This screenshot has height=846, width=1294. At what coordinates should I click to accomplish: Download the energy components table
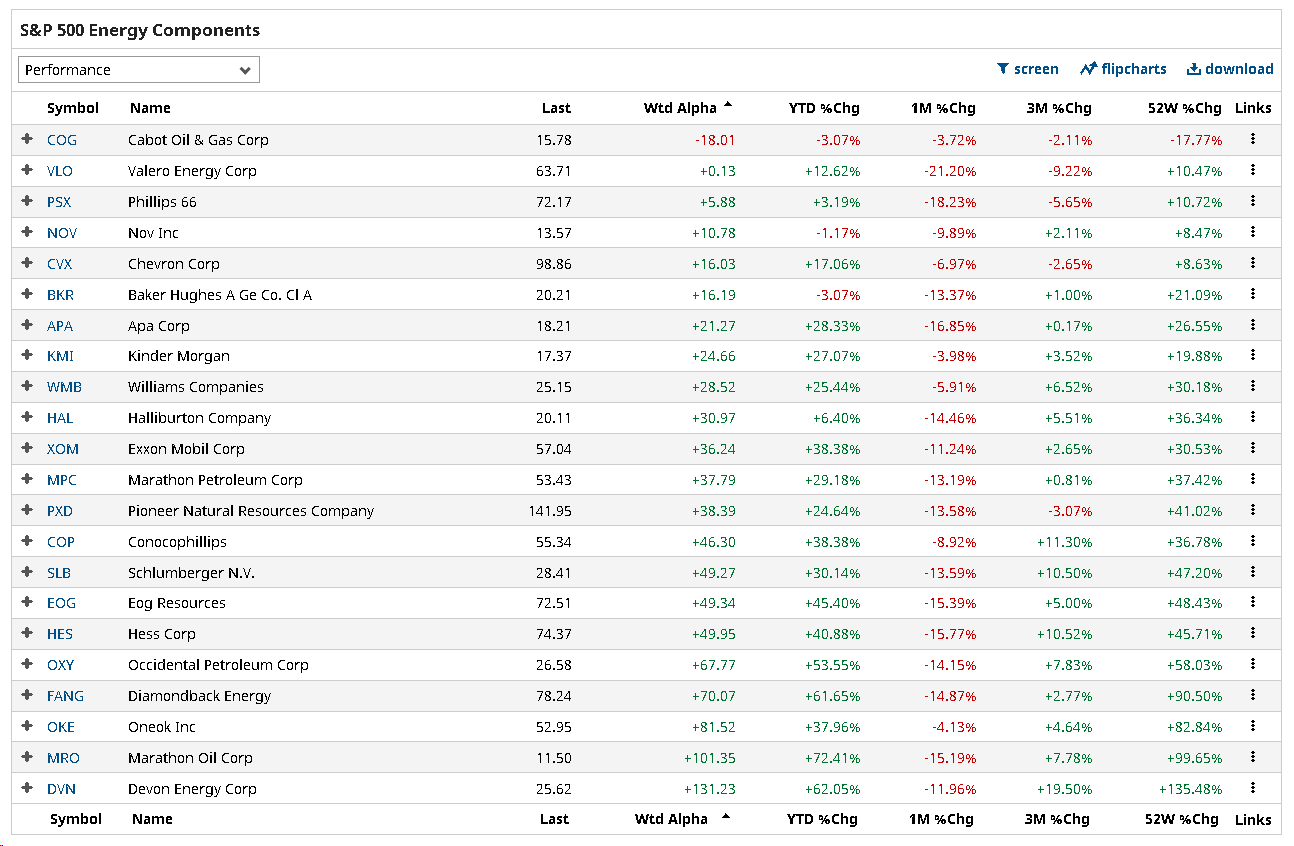coord(1230,69)
